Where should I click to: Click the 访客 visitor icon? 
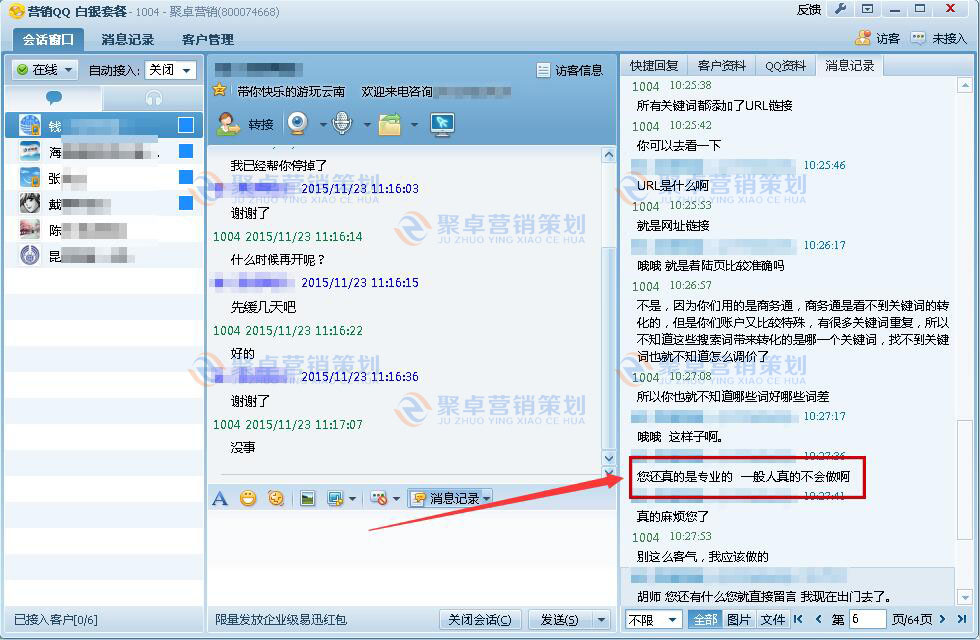coord(862,38)
